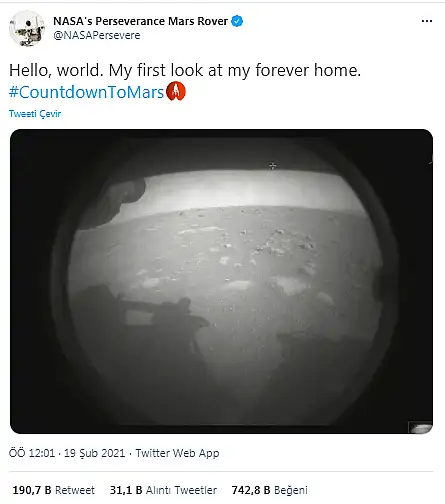Open the 31,1 B Alıntı Tweetler list

click(x=163, y=490)
